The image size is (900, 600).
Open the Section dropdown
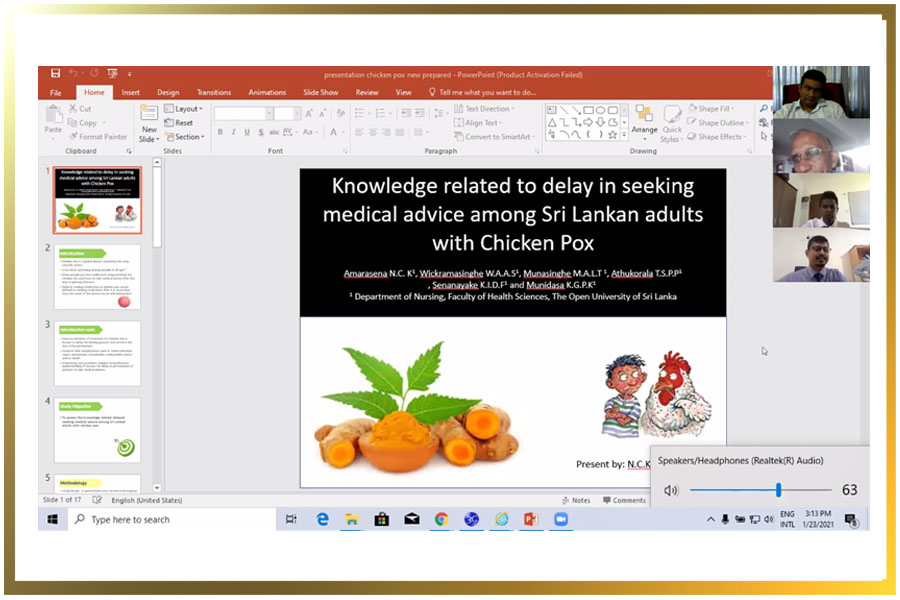185,137
